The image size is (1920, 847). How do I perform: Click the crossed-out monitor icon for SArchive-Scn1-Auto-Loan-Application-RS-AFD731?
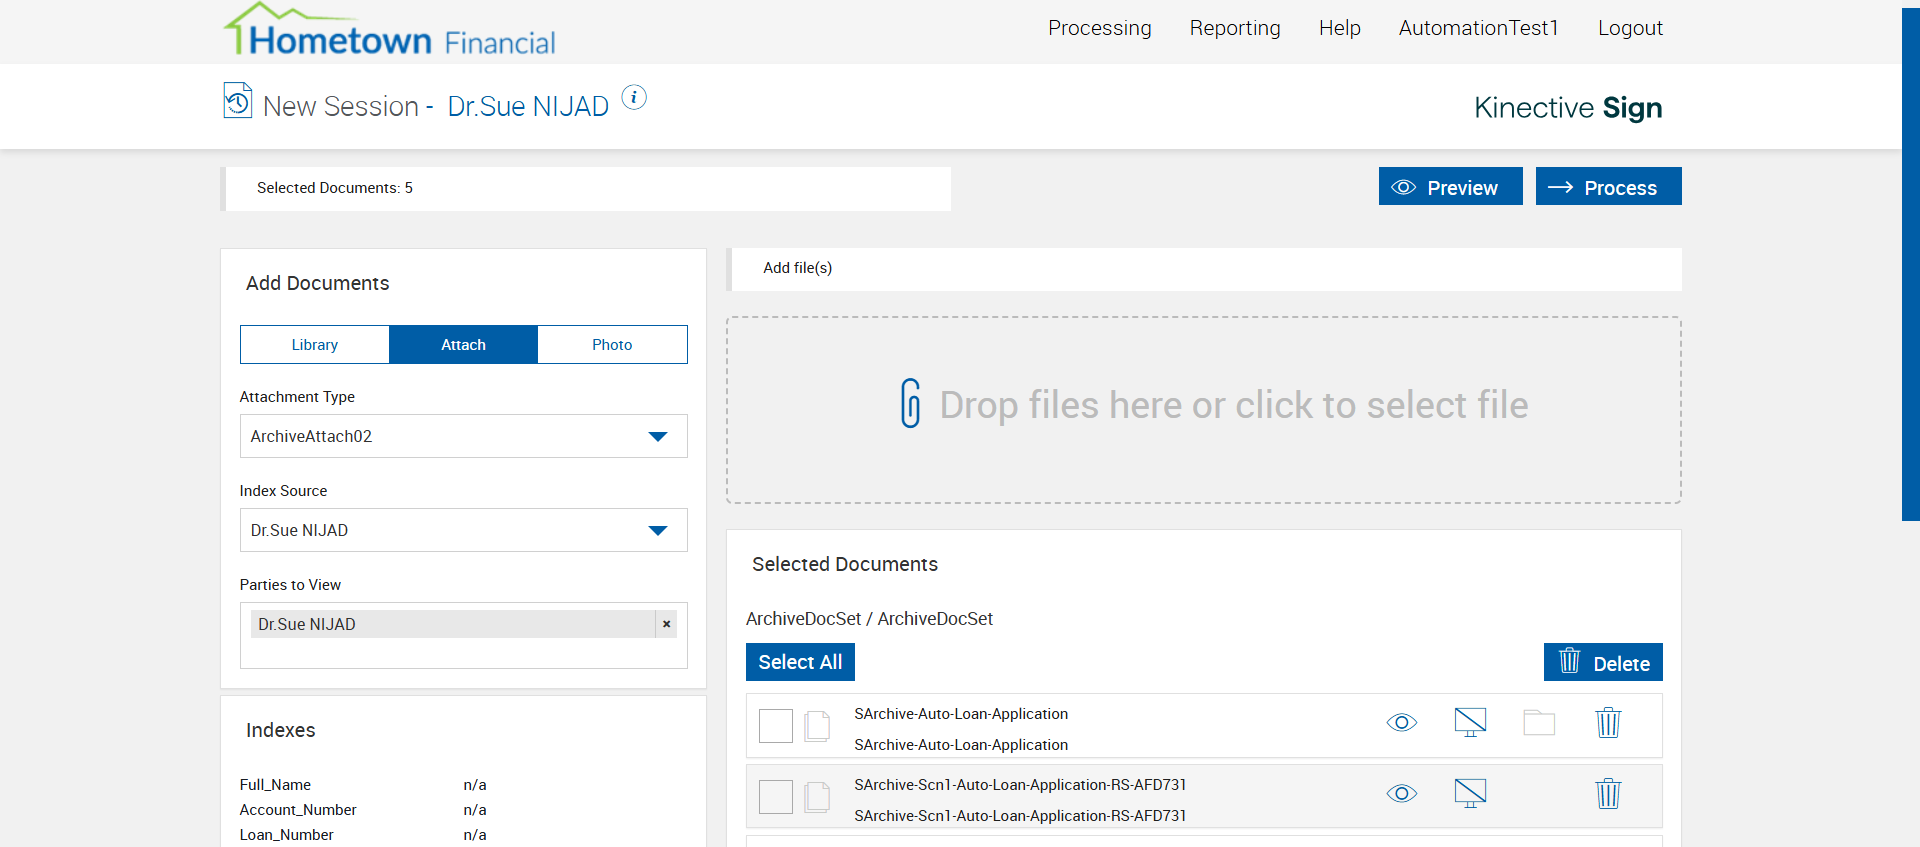click(1470, 793)
